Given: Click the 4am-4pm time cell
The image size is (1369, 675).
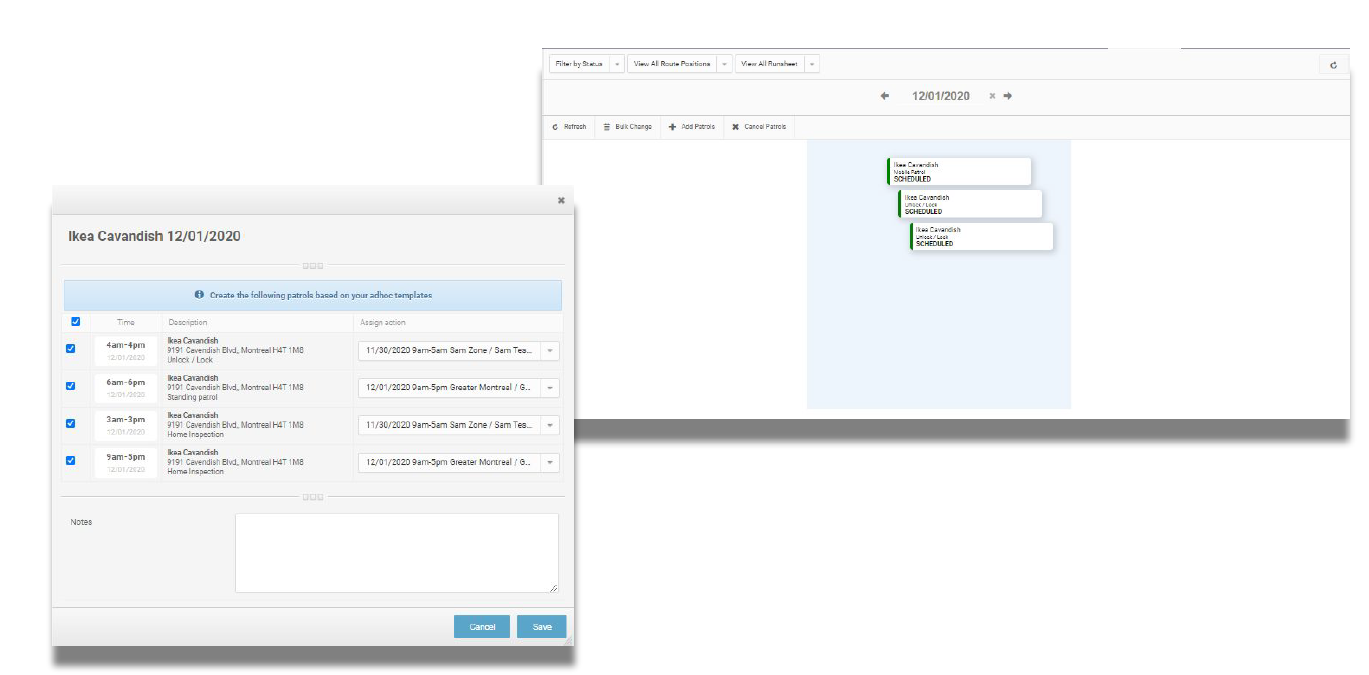Looking at the screenshot, I should point(126,350).
